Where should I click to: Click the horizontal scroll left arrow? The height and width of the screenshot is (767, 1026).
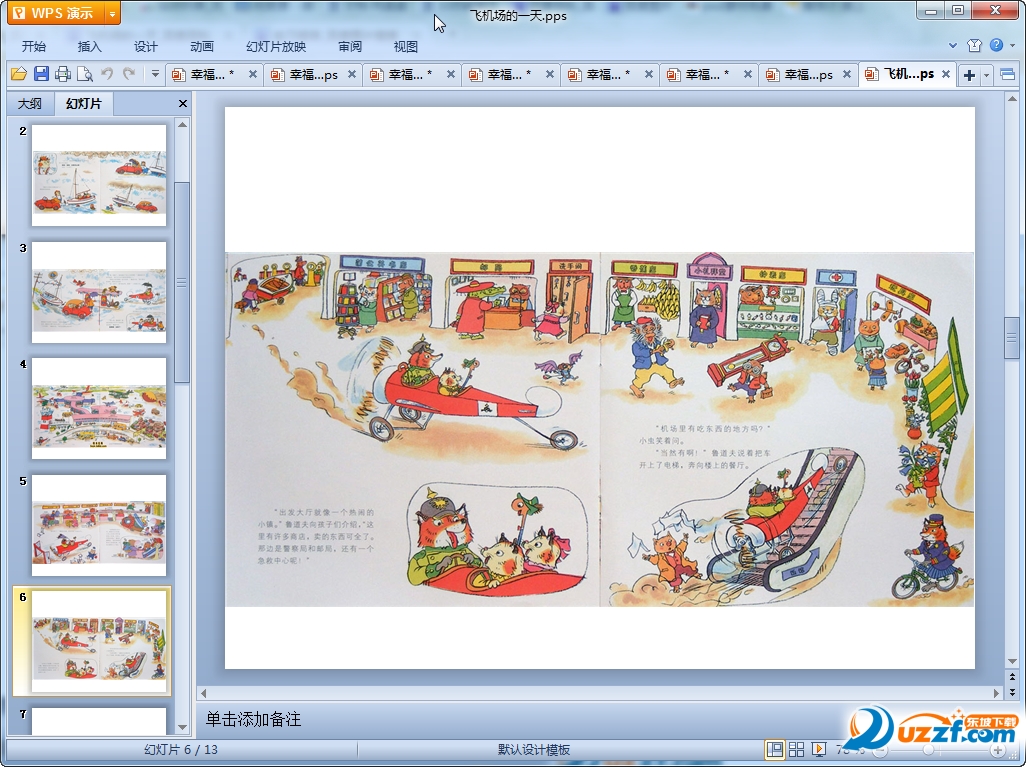203,693
